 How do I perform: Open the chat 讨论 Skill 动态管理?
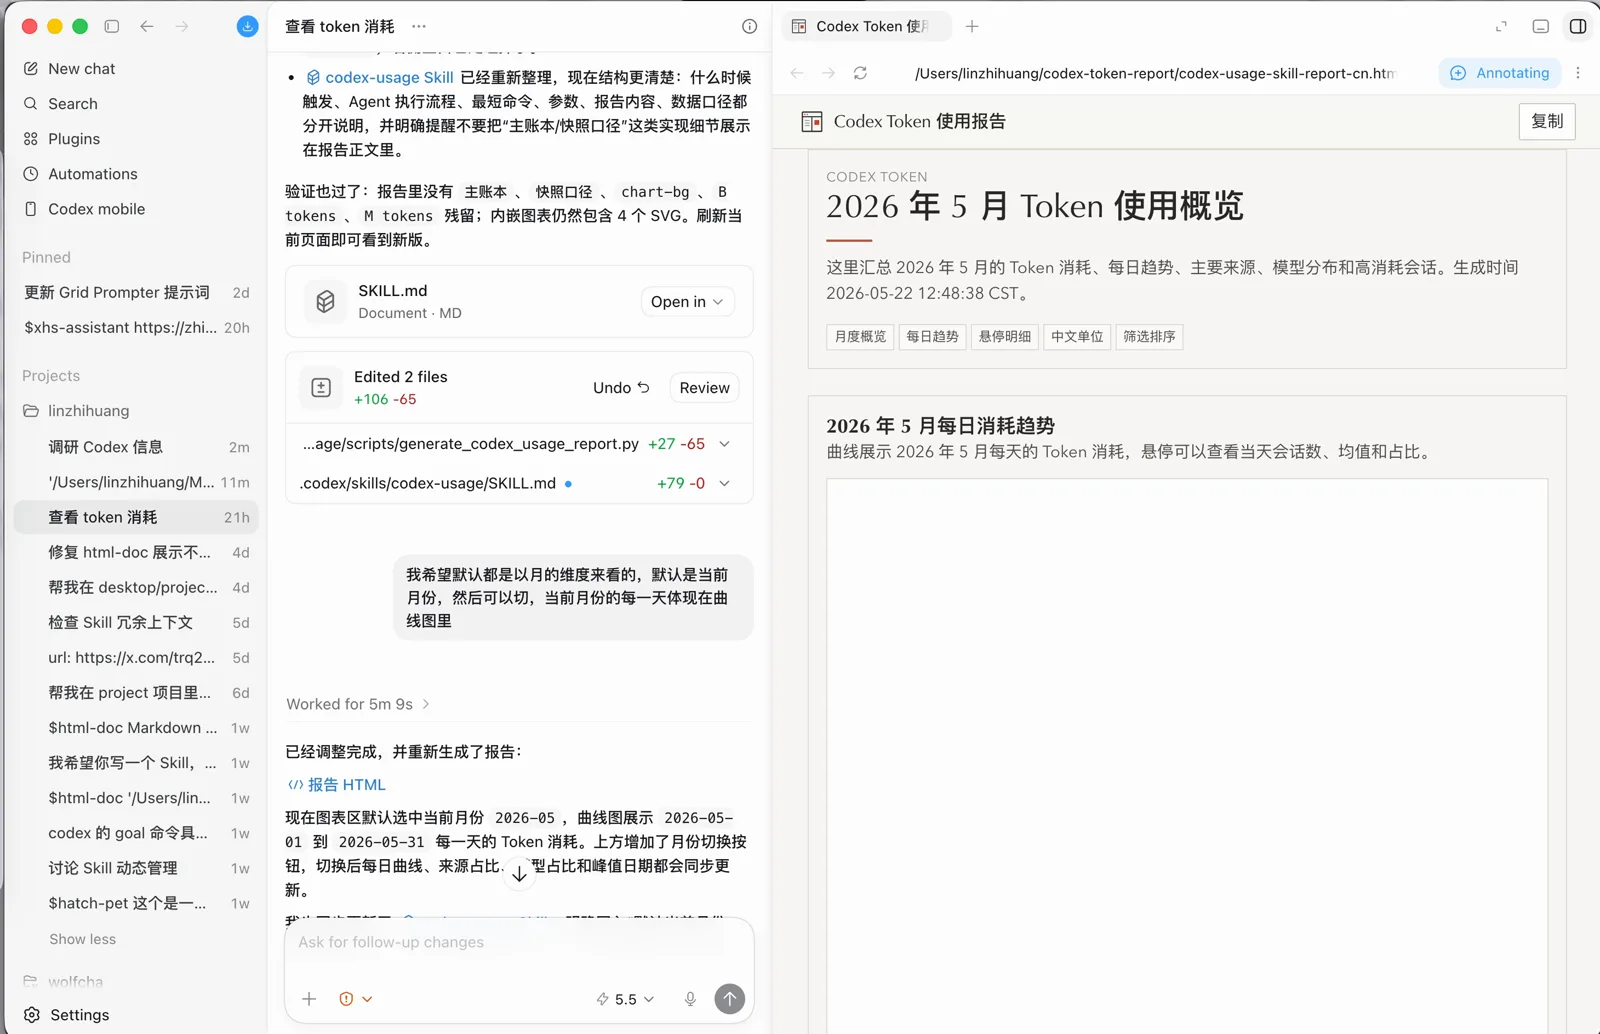pyautogui.click(x=136, y=868)
